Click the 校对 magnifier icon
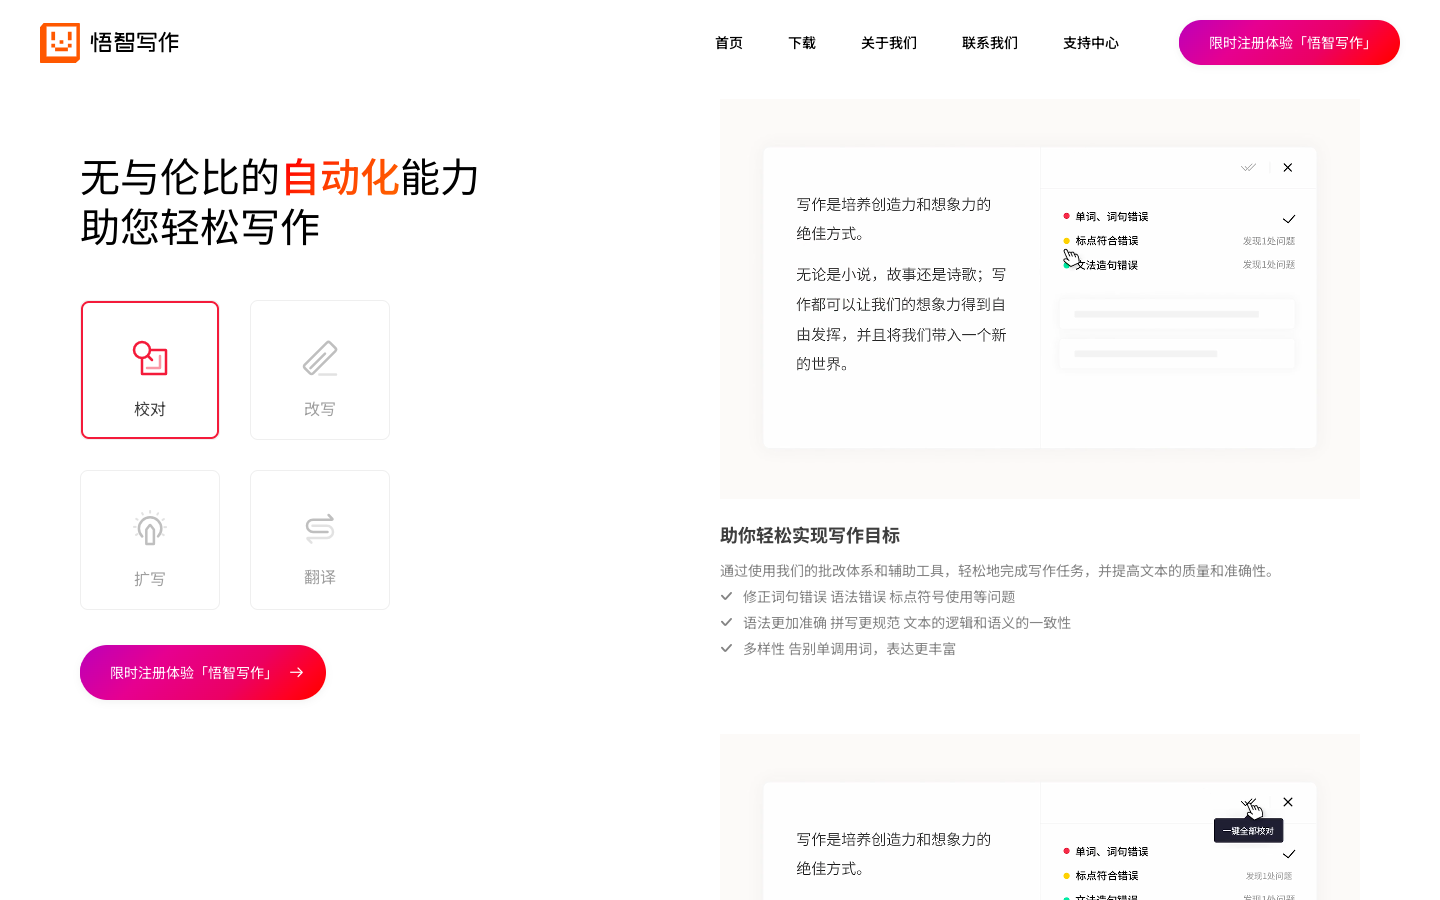This screenshot has width=1440, height=900. 150,358
